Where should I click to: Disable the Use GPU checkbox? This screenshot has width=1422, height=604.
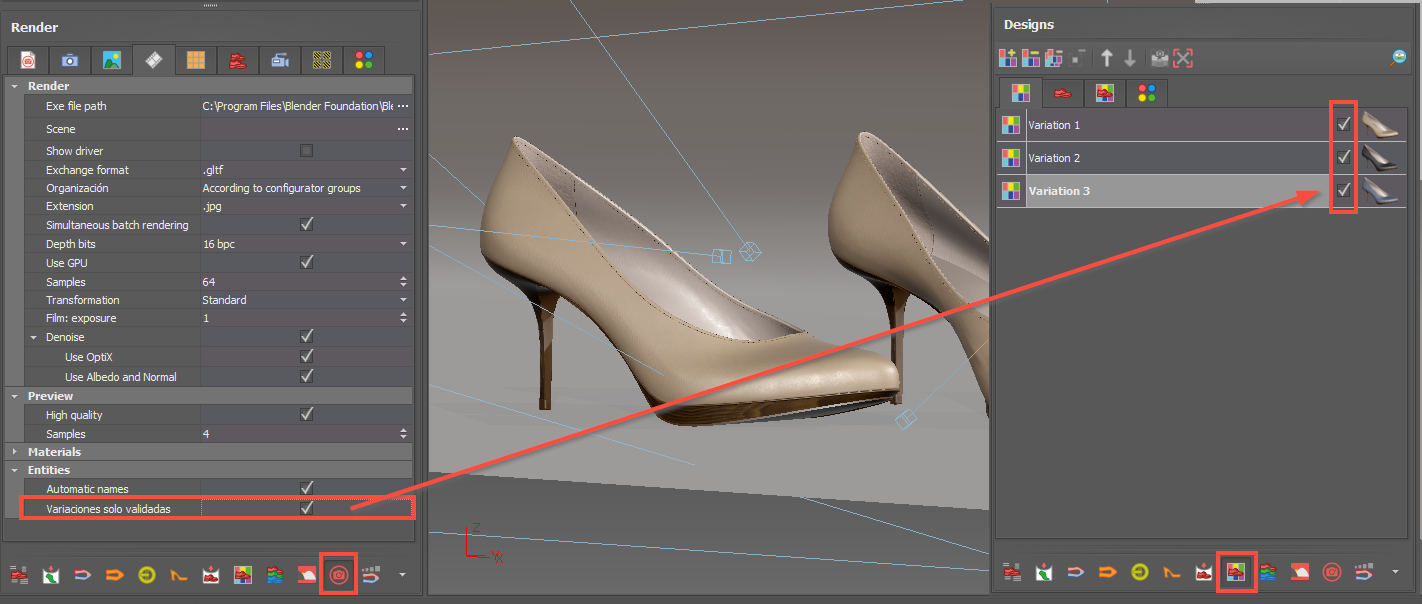point(307,262)
